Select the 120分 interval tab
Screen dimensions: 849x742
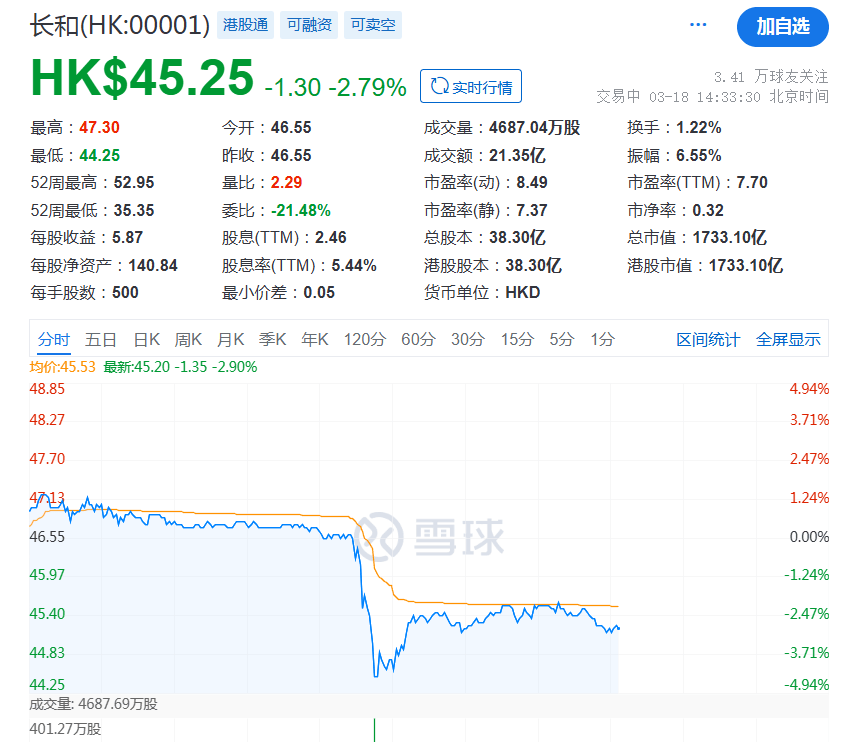coord(364,339)
